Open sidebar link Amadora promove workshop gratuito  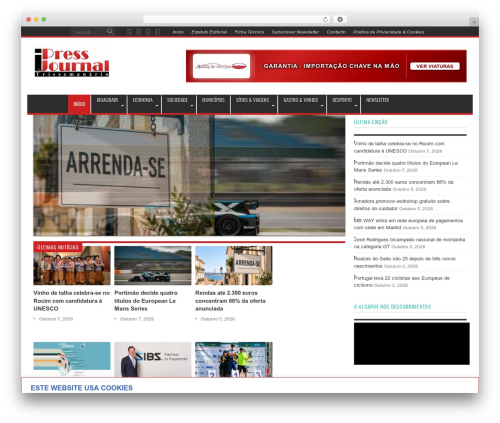point(402,205)
